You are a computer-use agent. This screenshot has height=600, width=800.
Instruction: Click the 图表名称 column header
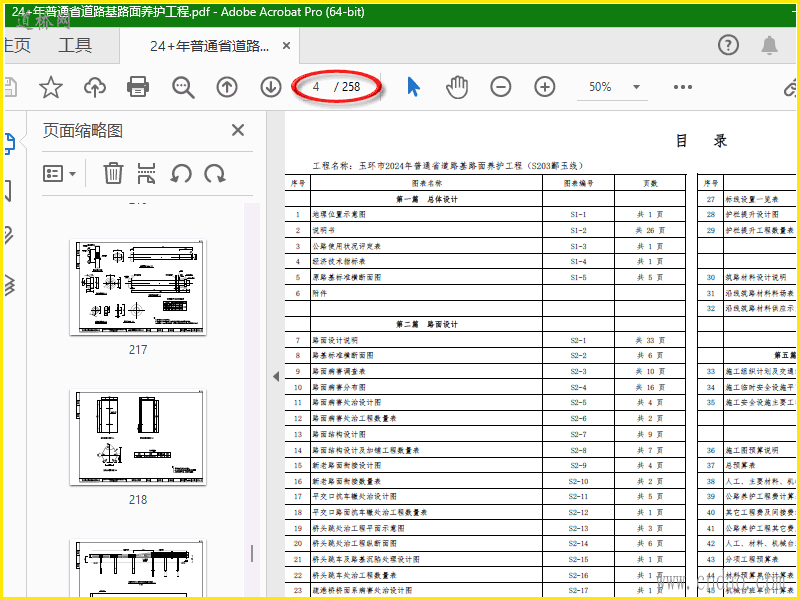427,183
